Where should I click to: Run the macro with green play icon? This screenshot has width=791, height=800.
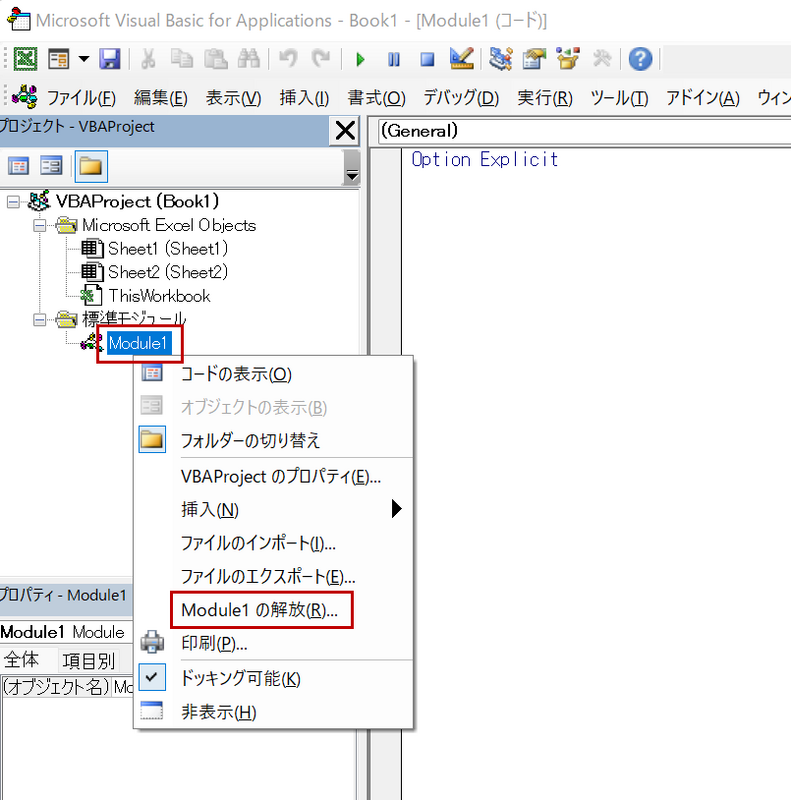[x=360, y=59]
